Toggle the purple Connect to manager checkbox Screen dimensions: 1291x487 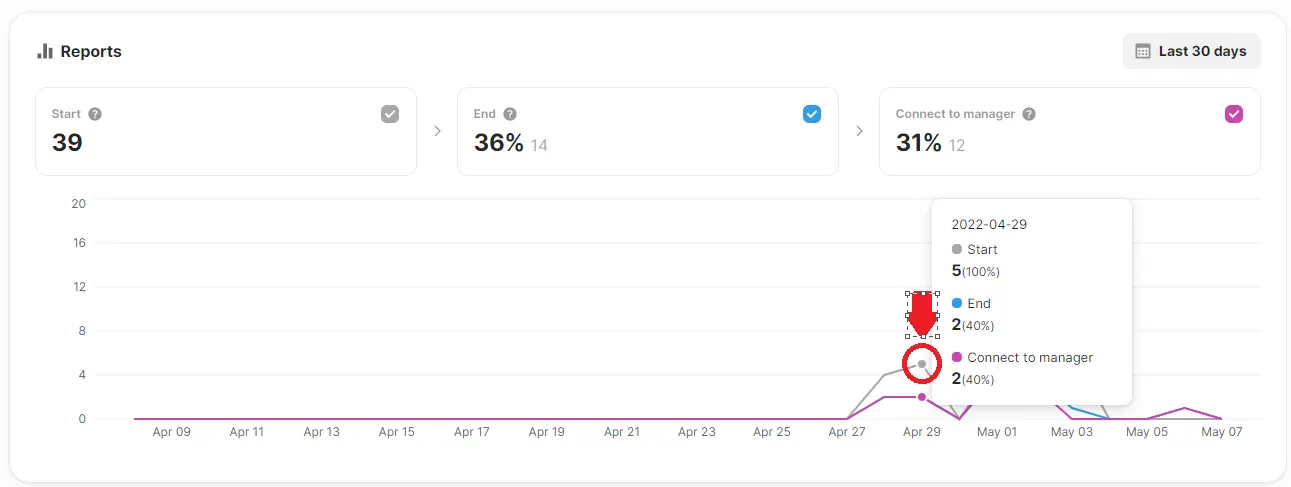pyautogui.click(x=1234, y=114)
